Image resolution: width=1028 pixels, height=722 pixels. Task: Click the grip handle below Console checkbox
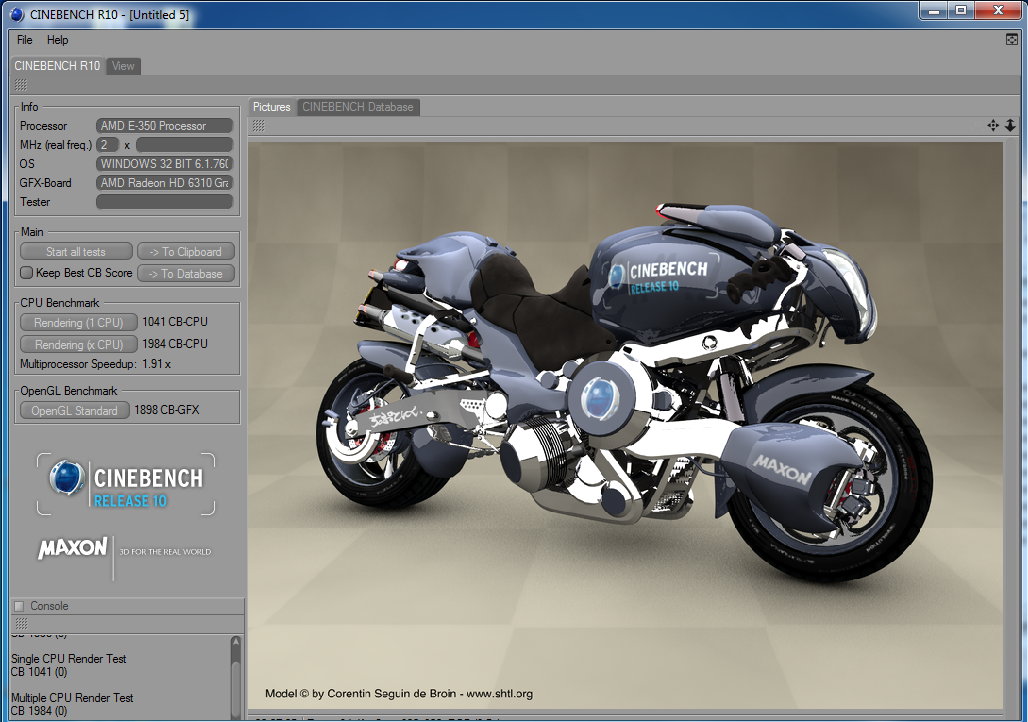(21, 623)
